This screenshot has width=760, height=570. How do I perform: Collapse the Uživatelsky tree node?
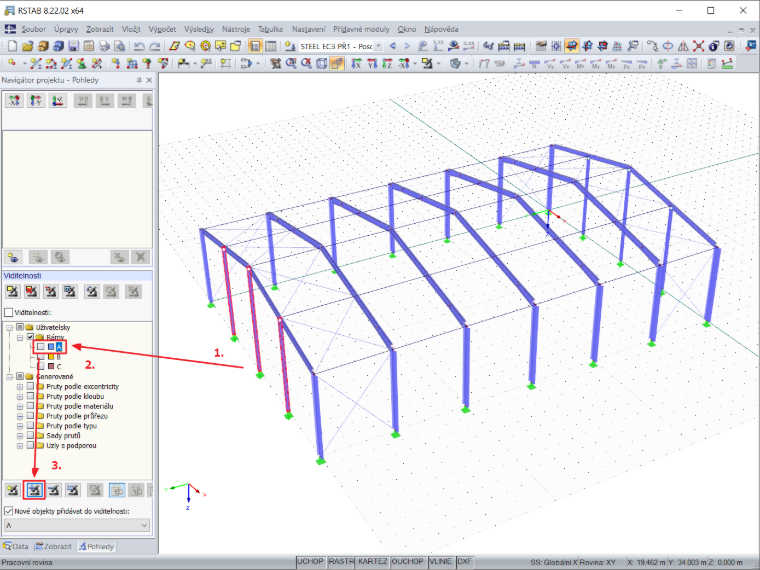pyautogui.click(x=9, y=328)
